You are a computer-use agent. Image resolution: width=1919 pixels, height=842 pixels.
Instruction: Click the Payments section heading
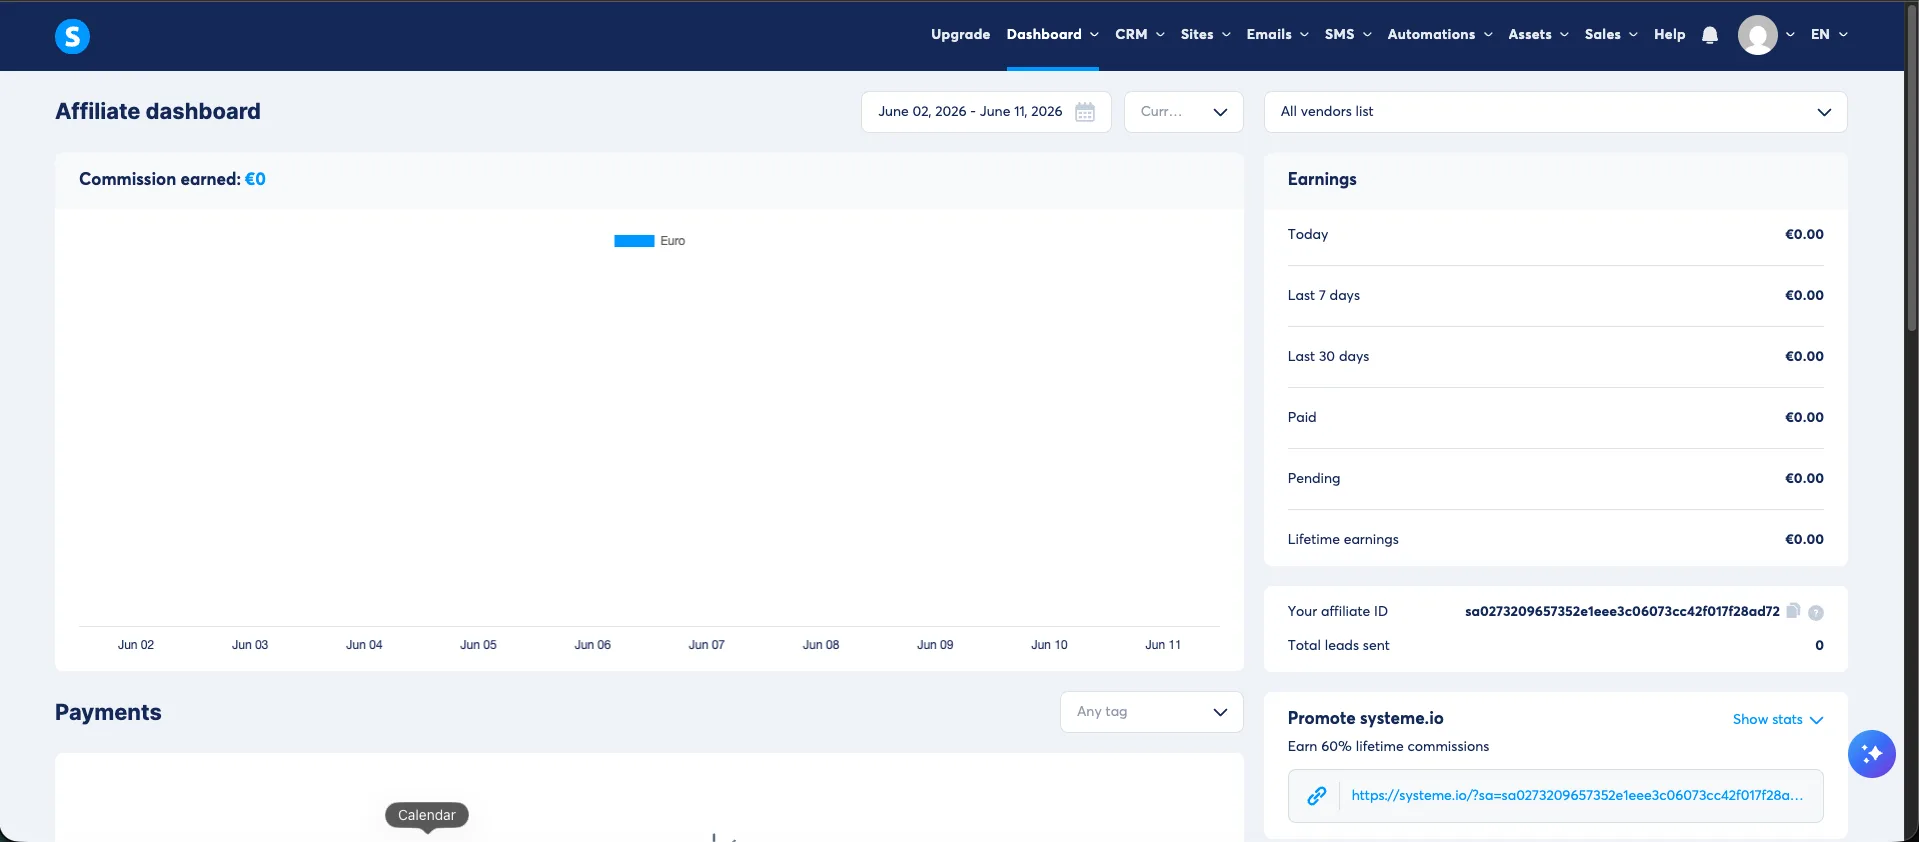click(x=108, y=712)
